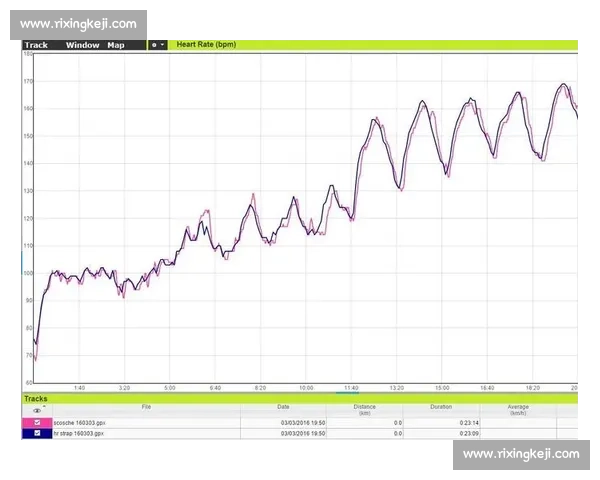The height and width of the screenshot is (480, 600).
Task: Click the 10:00 time axis label
Action: [306, 388]
